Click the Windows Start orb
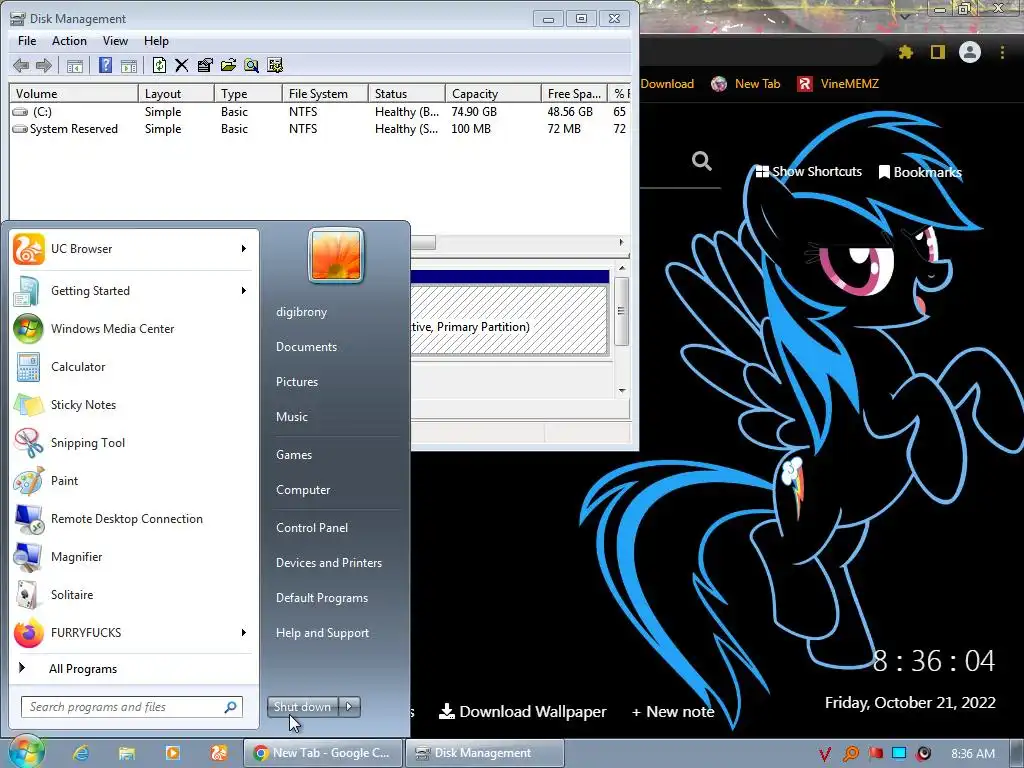The height and width of the screenshot is (768, 1024). [x=26, y=752]
